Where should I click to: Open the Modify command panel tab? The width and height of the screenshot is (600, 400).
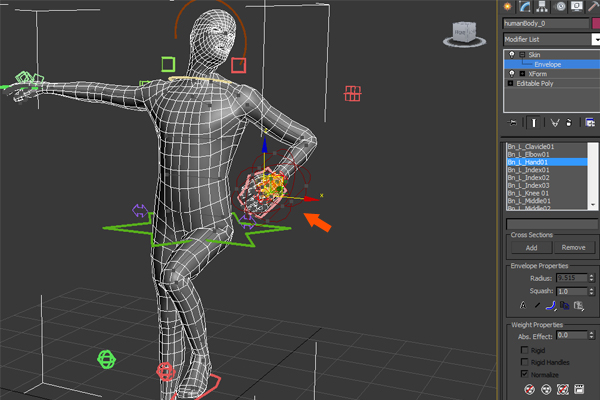pos(525,7)
